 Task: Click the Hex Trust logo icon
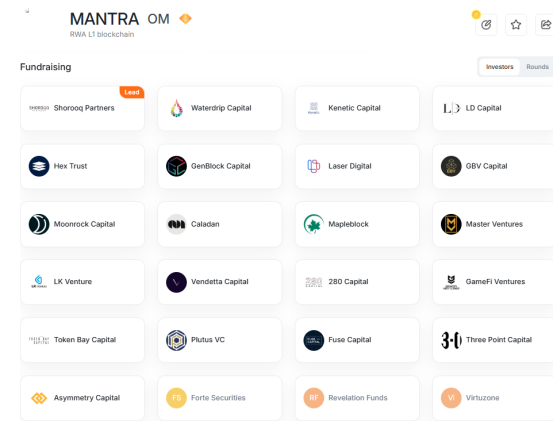click(x=39, y=166)
